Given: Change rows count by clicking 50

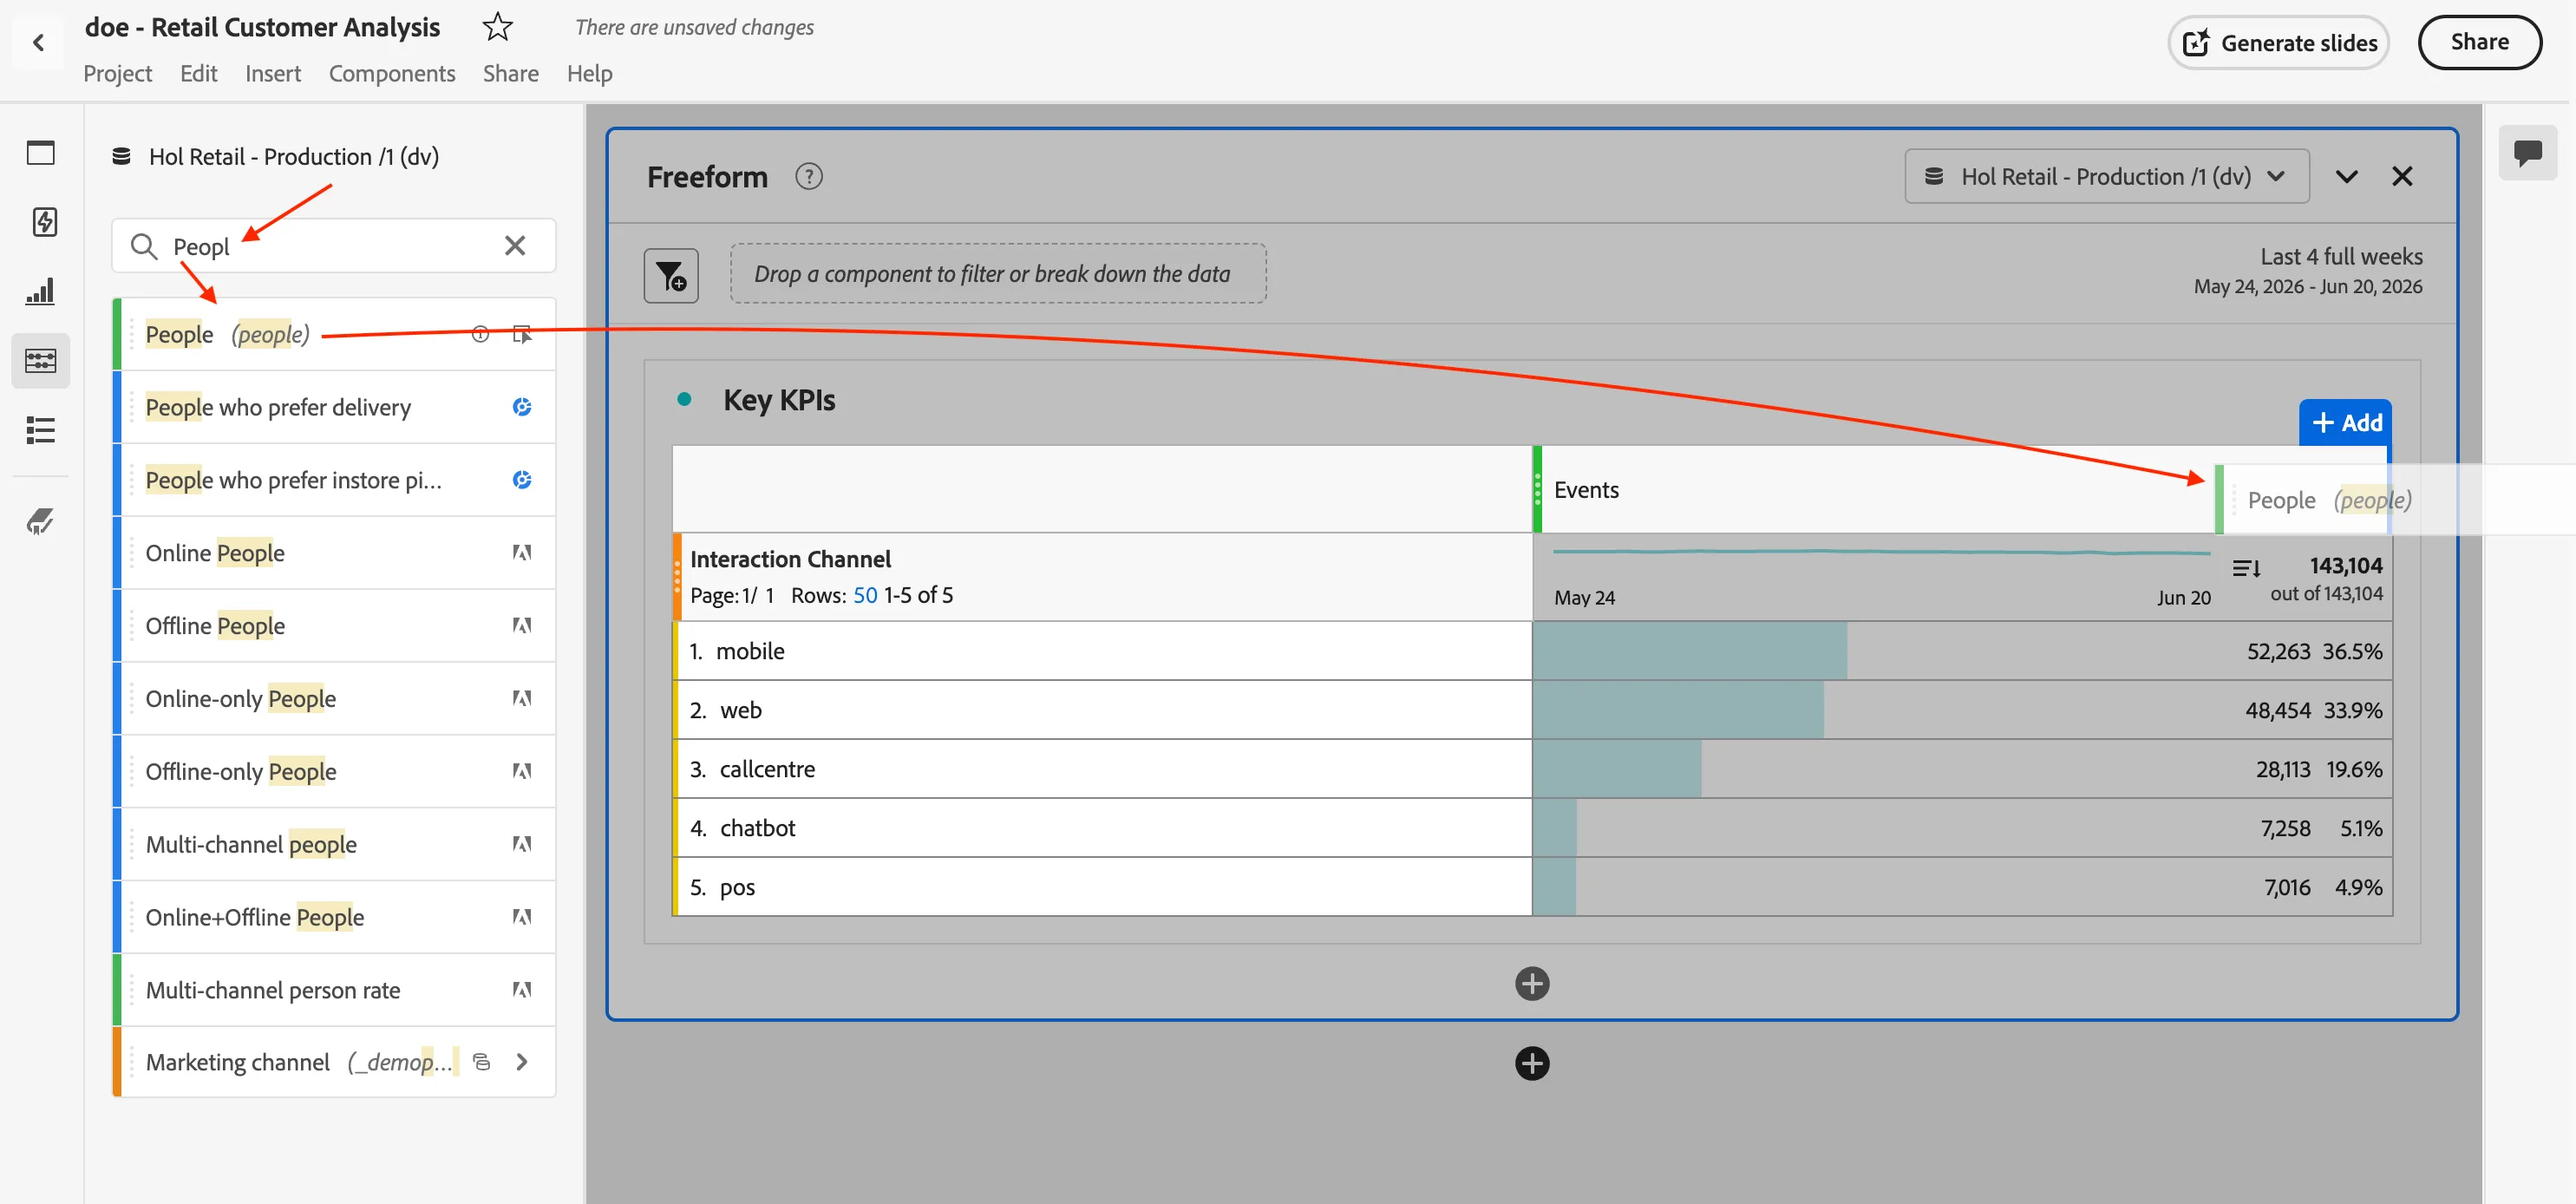Looking at the screenshot, I should pyautogui.click(x=865, y=595).
